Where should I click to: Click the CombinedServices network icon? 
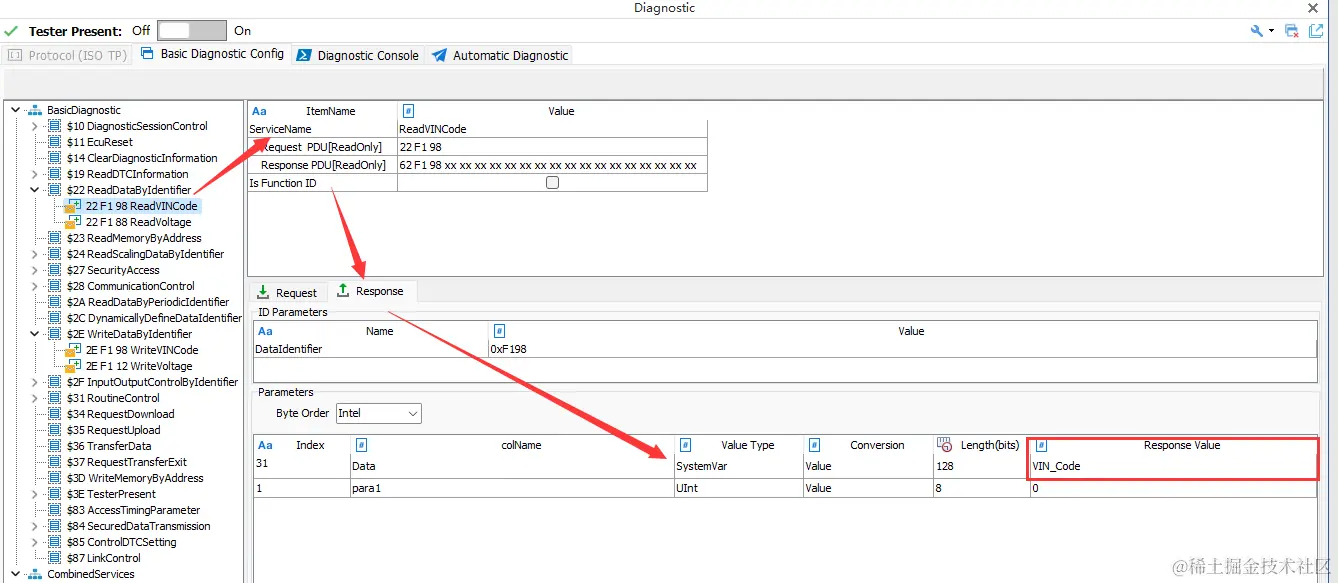coord(34,574)
